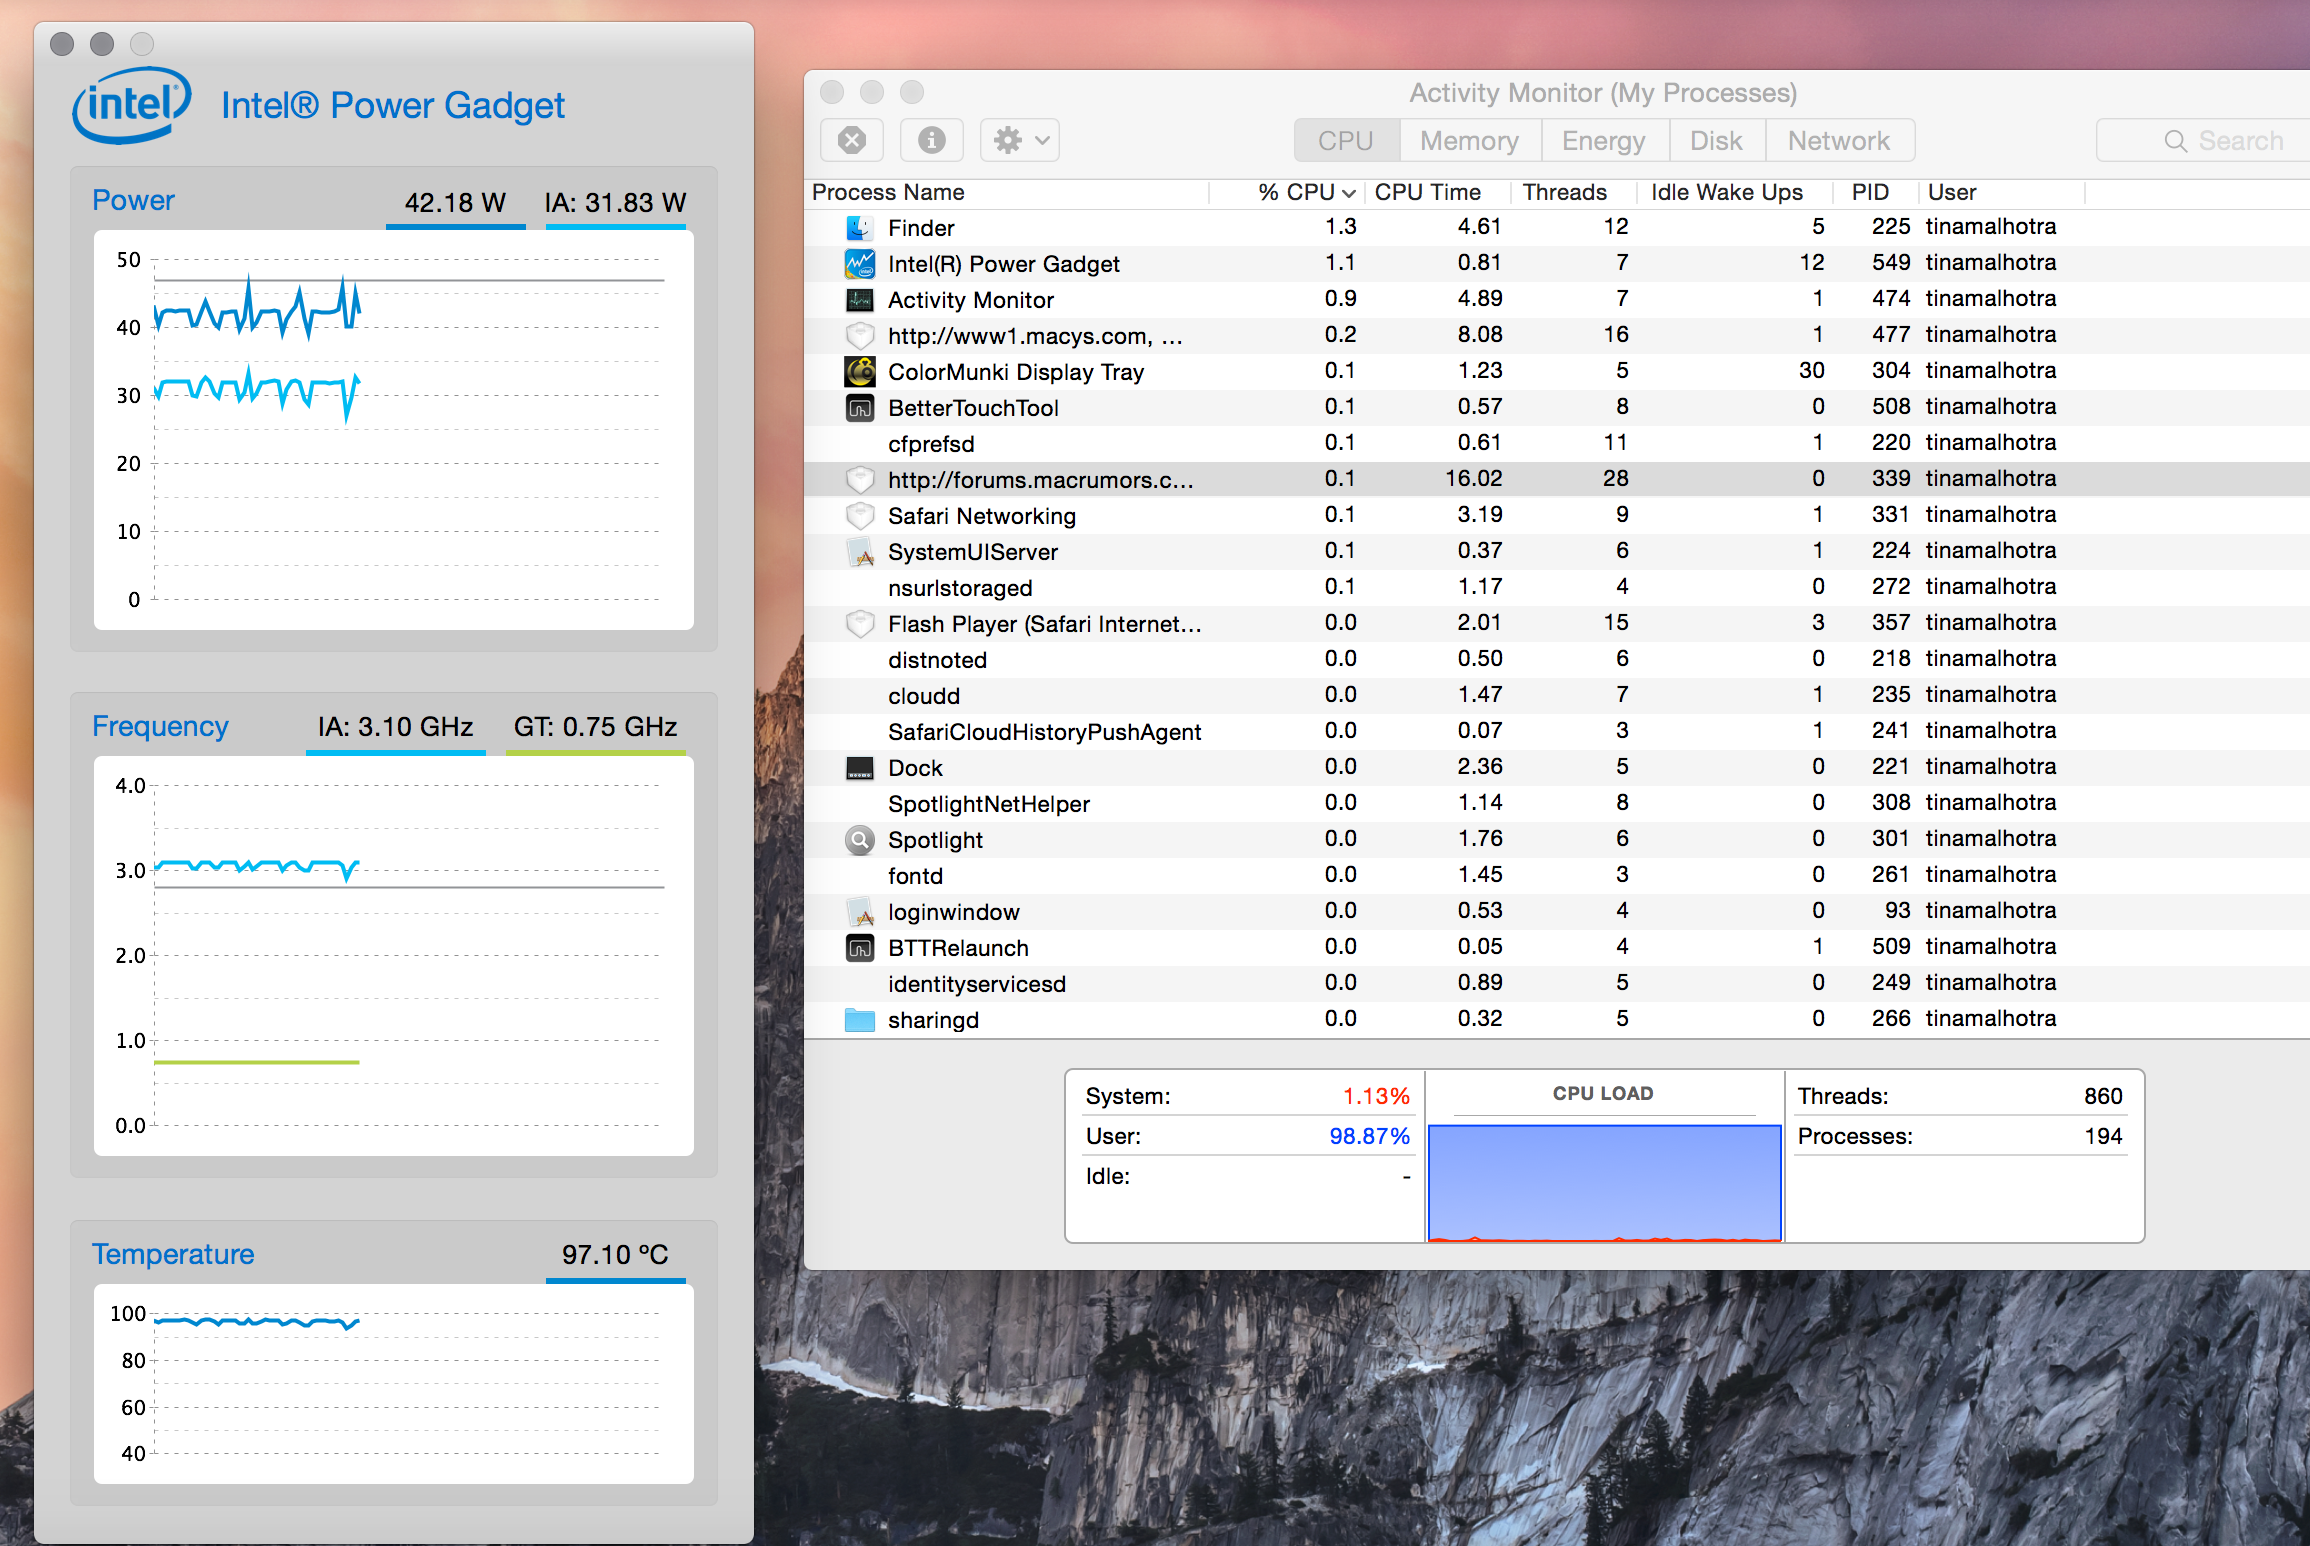This screenshot has height=1546, width=2310.
Task: Switch to the Network tab
Action: click(x=1839, y=140)
